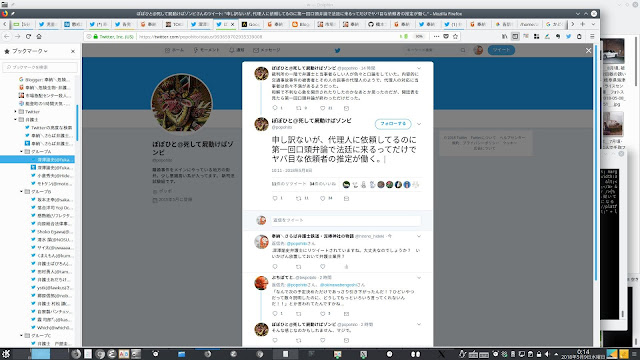Open the main tweet's chevron menu
The height and width of the screenshot is (360, 640).
[x=419, y=124]
